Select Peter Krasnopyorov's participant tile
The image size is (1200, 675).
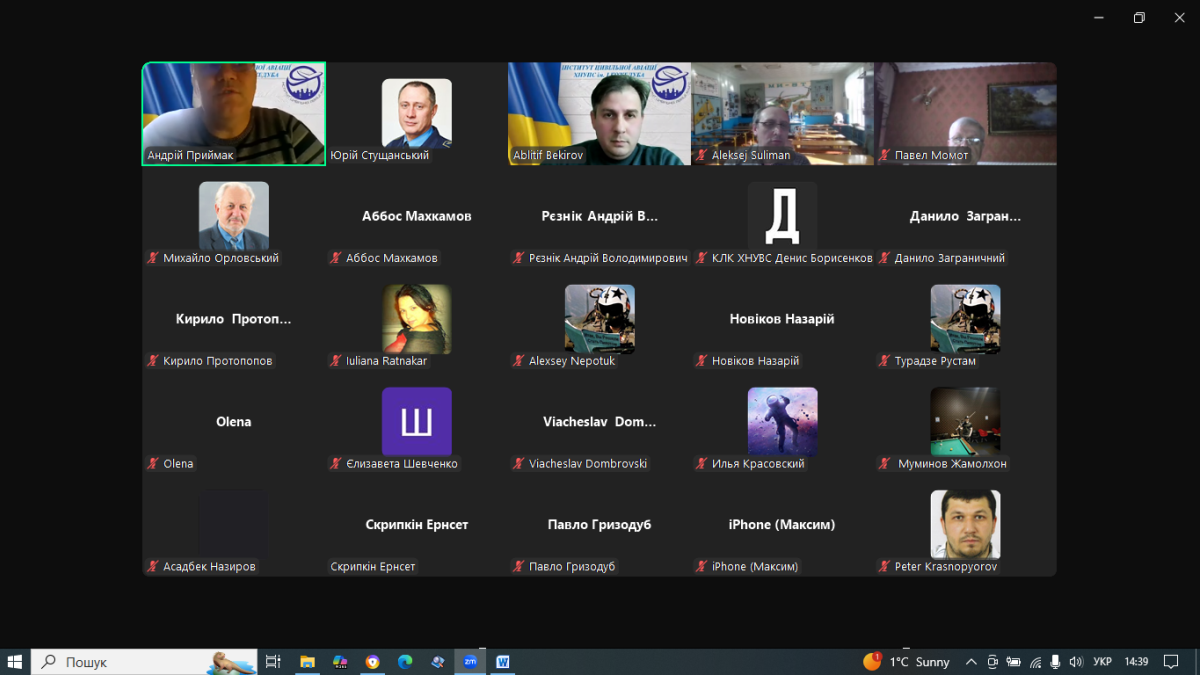tap(965, 525)
